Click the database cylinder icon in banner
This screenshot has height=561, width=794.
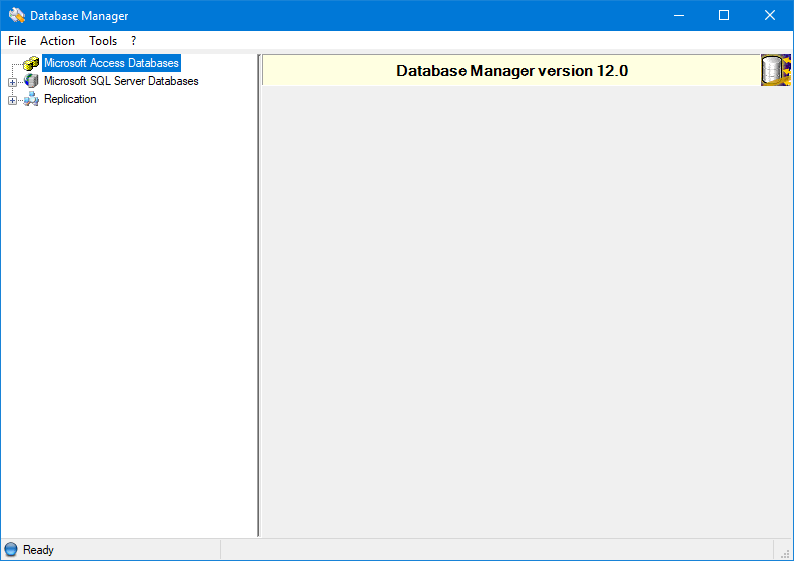776,70
